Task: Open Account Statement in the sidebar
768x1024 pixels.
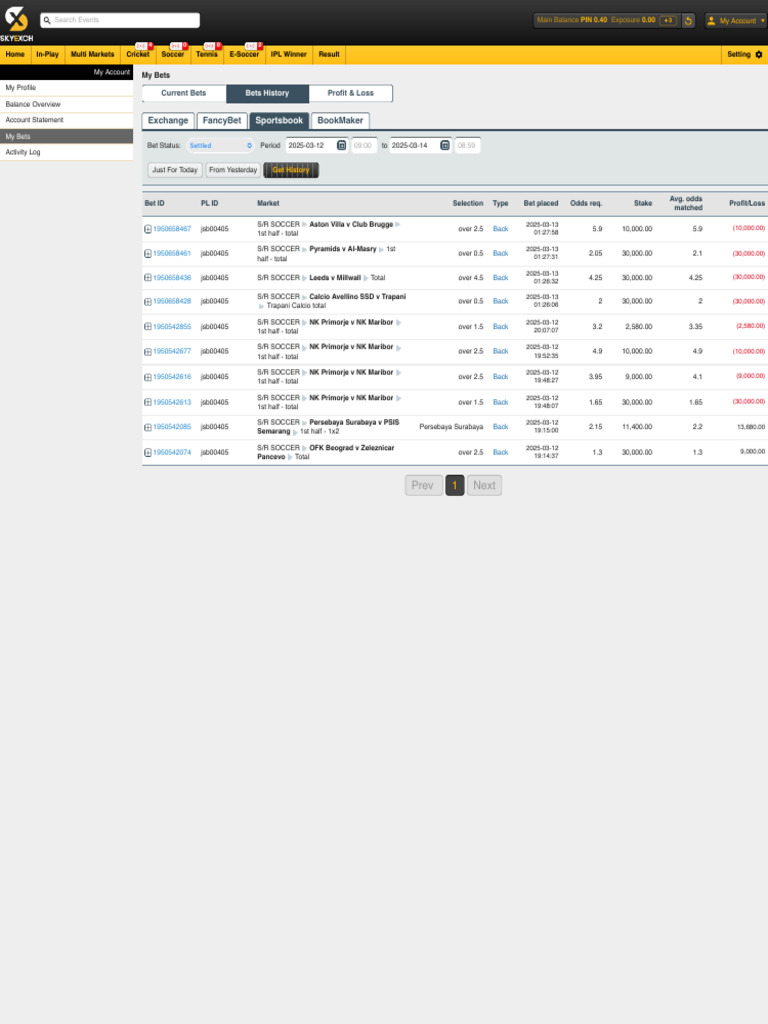Action: (34, 120)
